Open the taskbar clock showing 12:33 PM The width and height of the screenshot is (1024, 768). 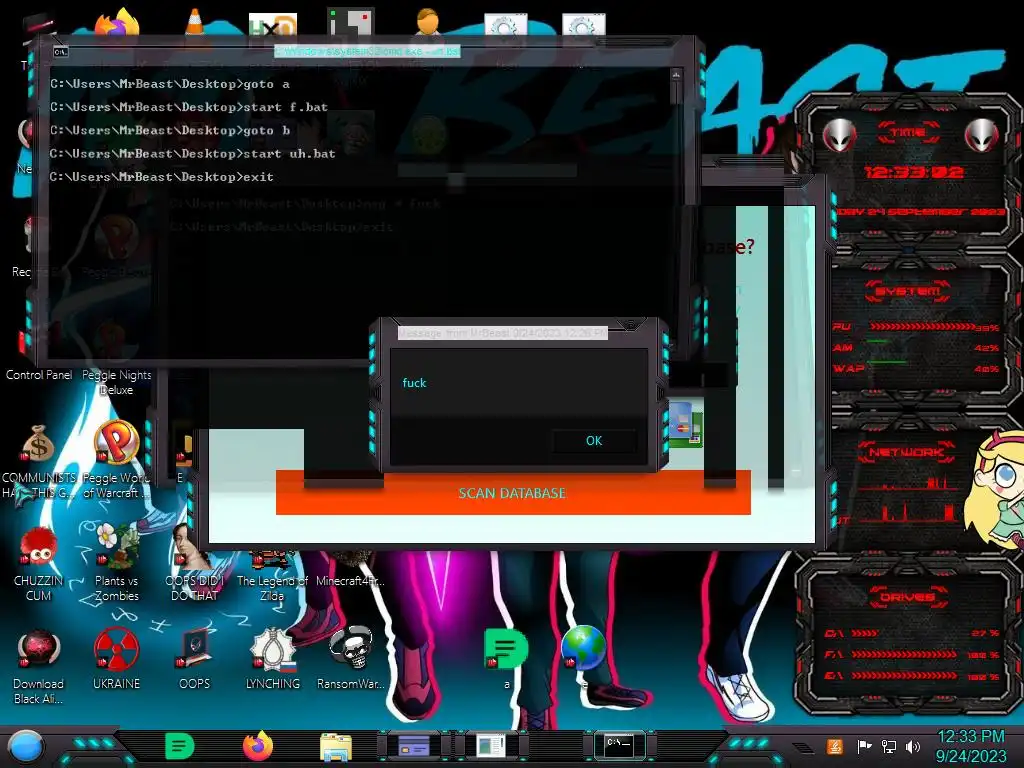tap(970, 746)
